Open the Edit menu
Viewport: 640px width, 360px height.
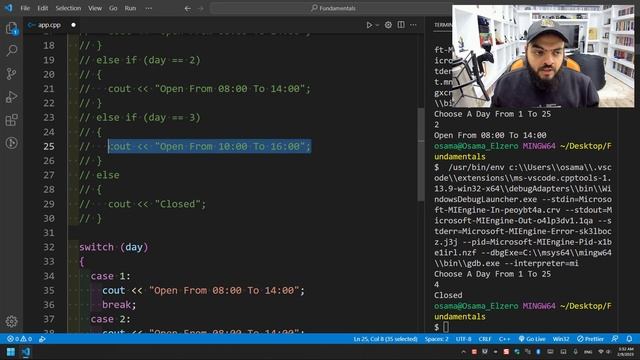coord(43,8)
